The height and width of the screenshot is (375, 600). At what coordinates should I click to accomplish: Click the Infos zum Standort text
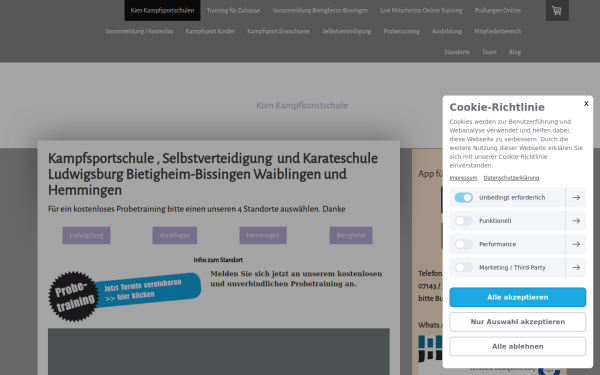218,260
